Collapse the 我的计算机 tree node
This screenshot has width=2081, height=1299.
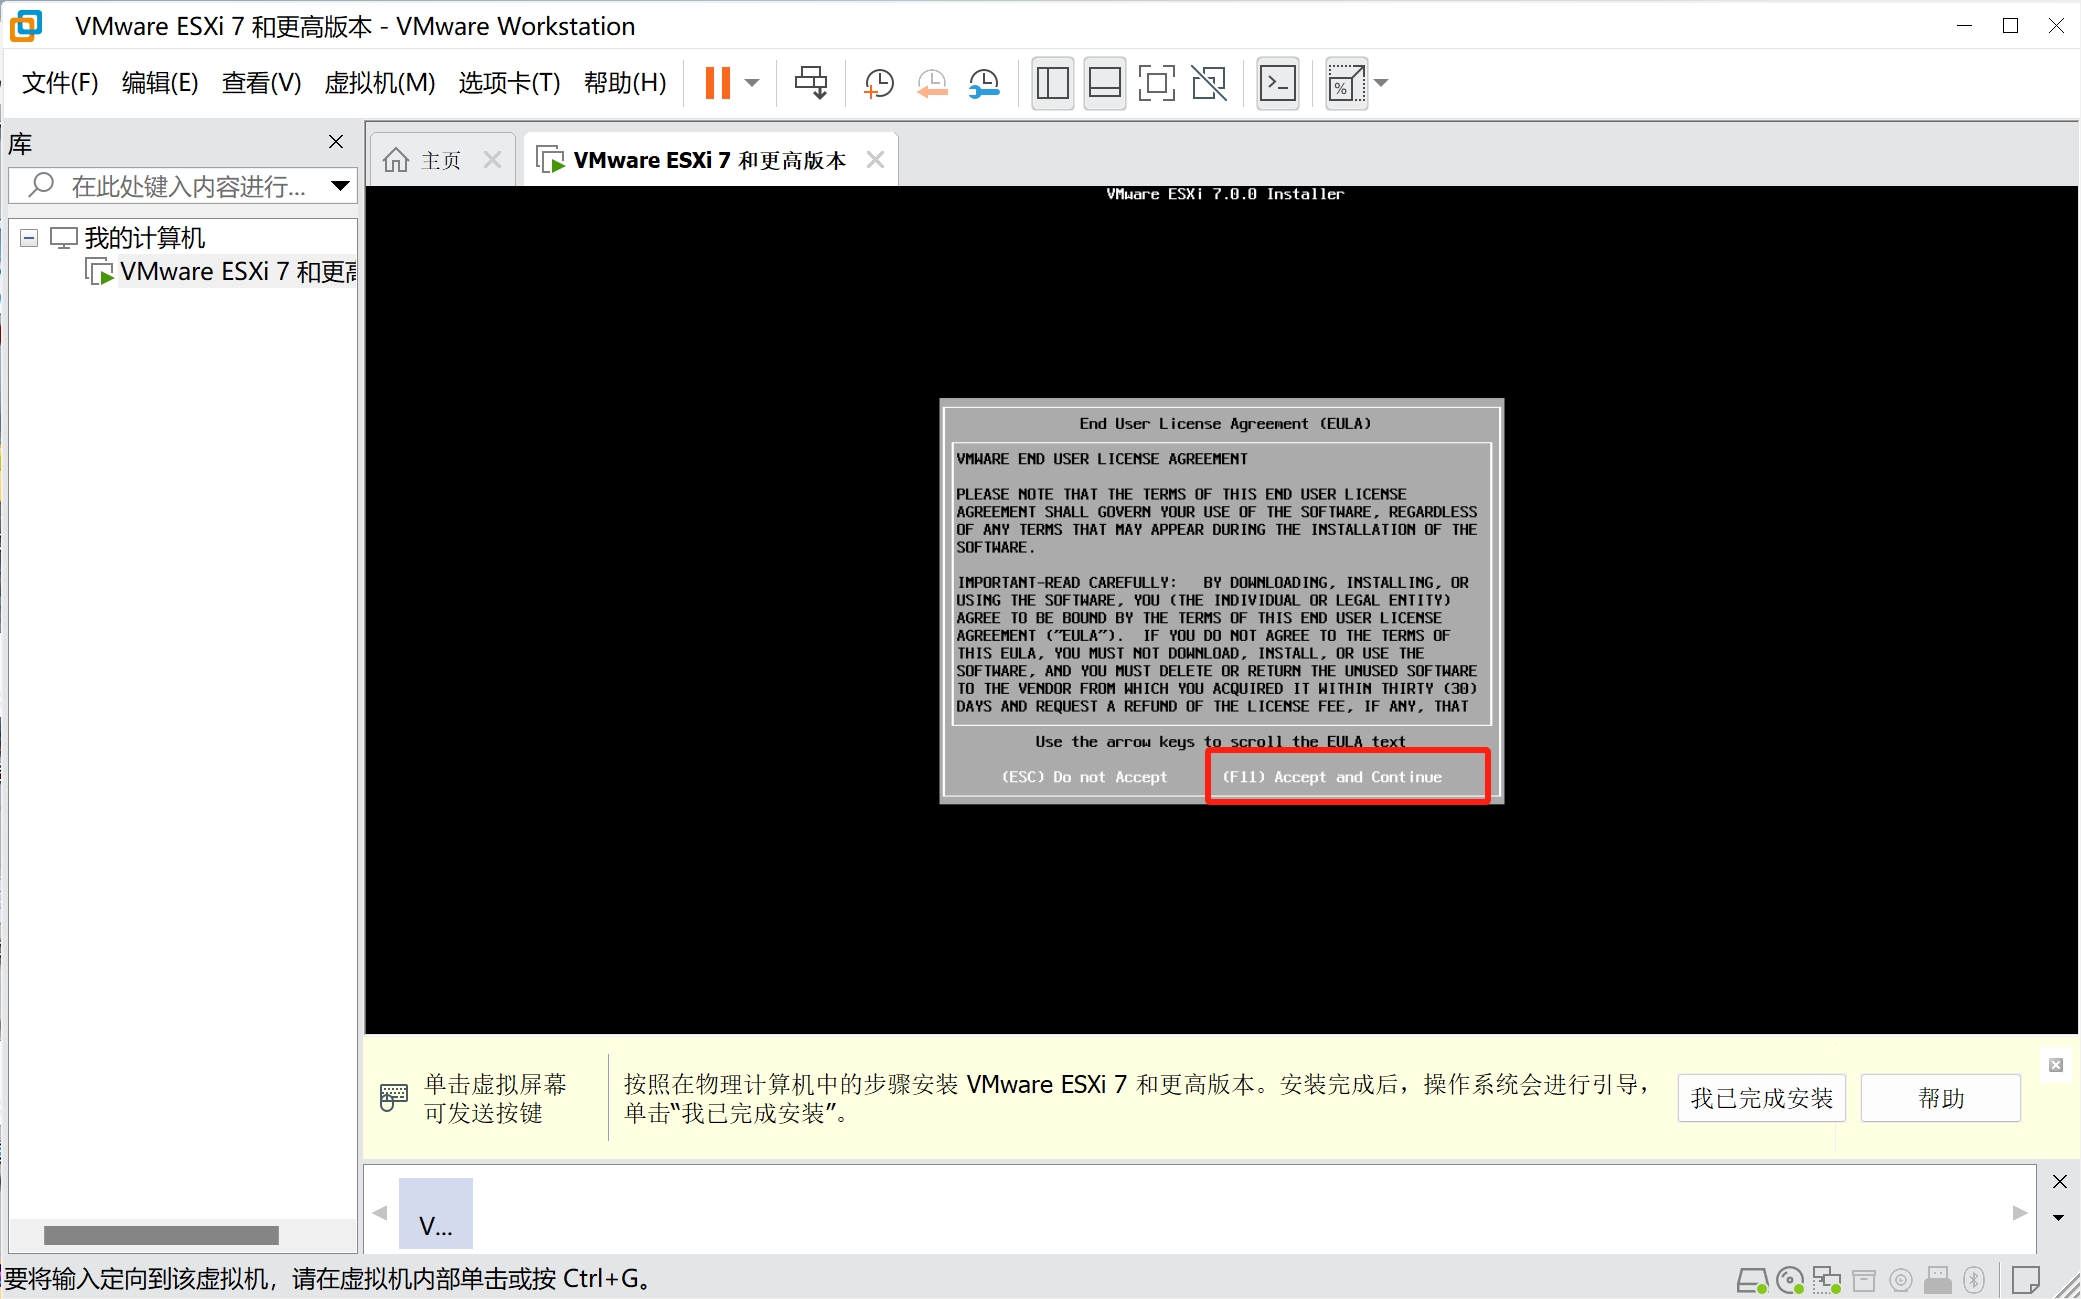pos(29,238)
